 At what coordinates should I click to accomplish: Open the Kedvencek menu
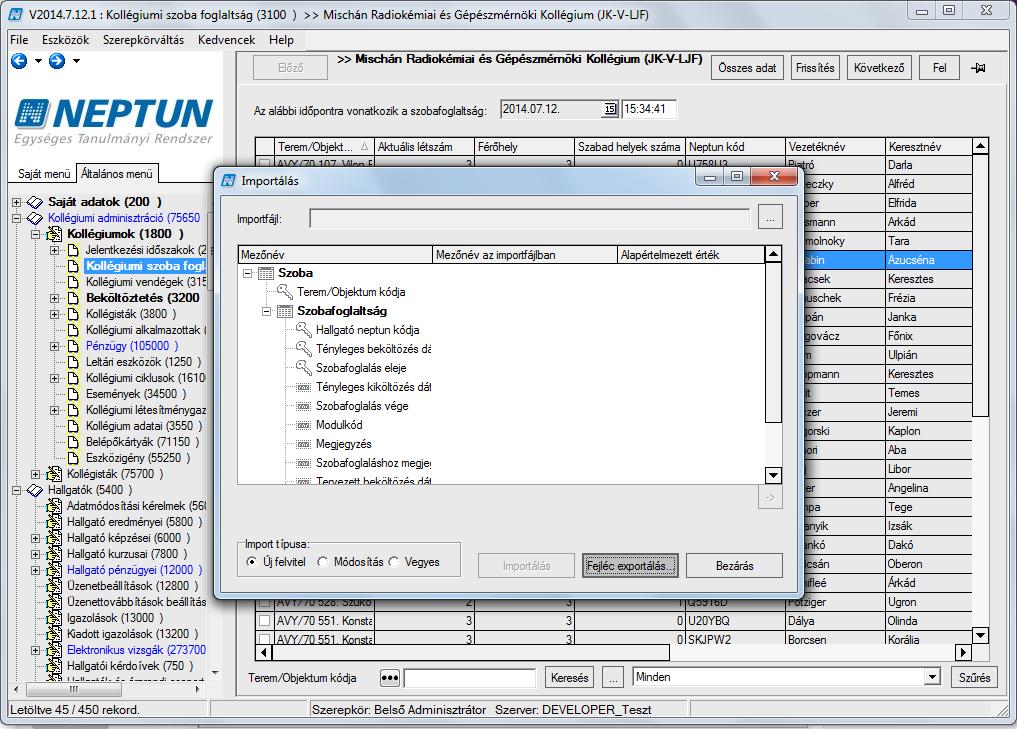point(226,40)
